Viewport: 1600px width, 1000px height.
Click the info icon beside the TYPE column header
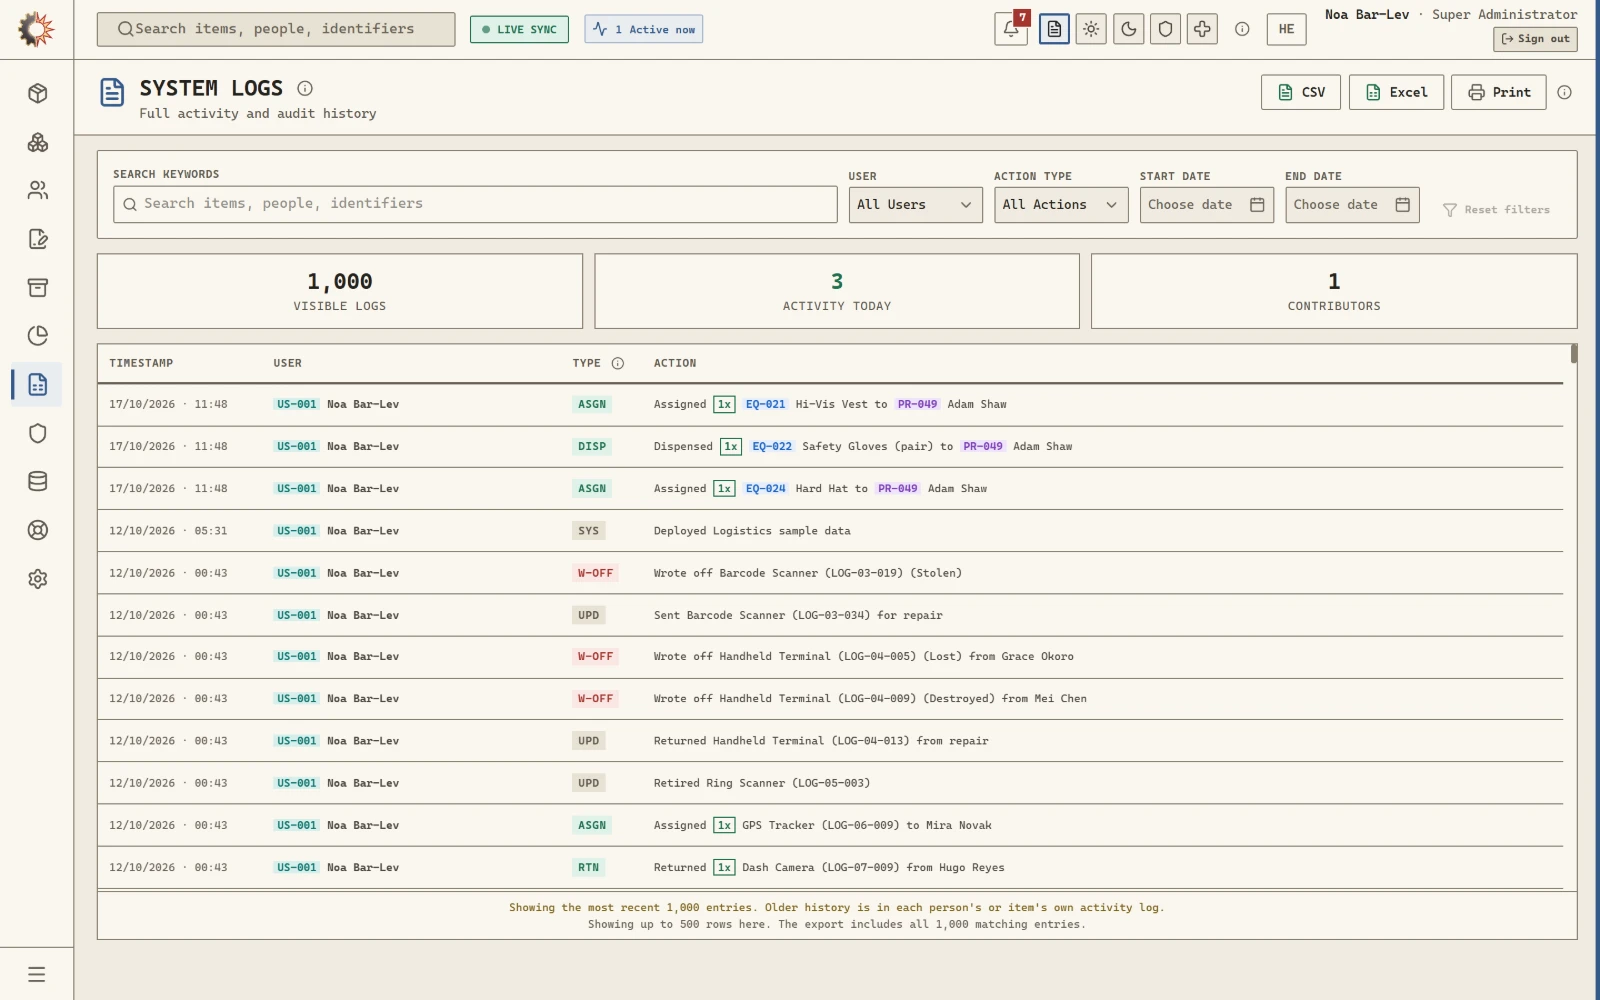618,363
